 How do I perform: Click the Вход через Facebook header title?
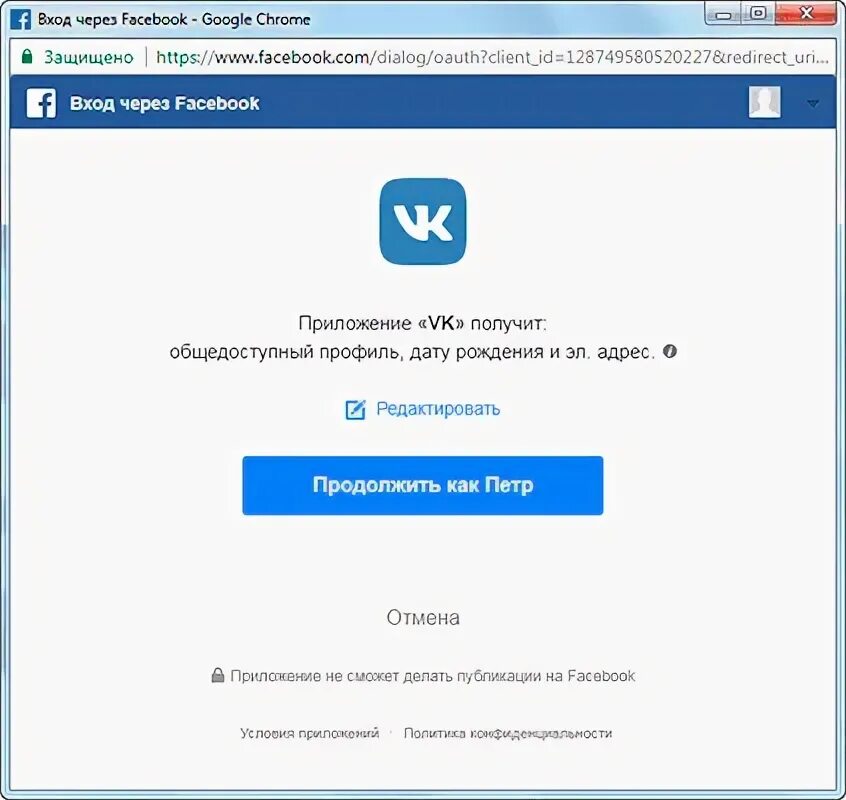(165, 103)
